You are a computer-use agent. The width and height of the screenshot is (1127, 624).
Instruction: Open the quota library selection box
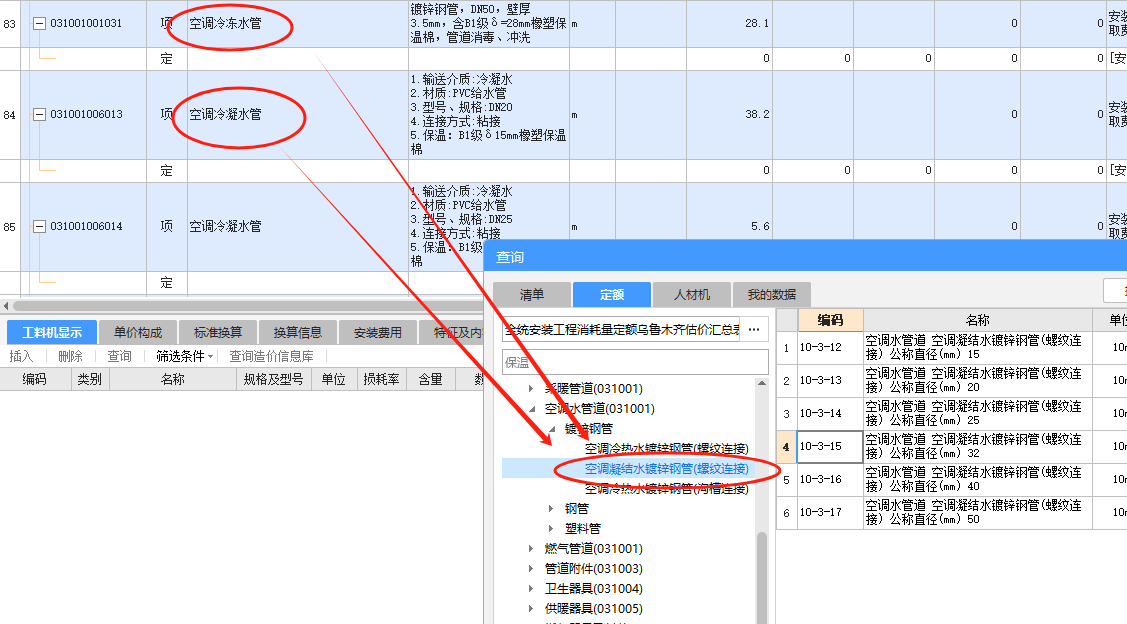(622, 329)
